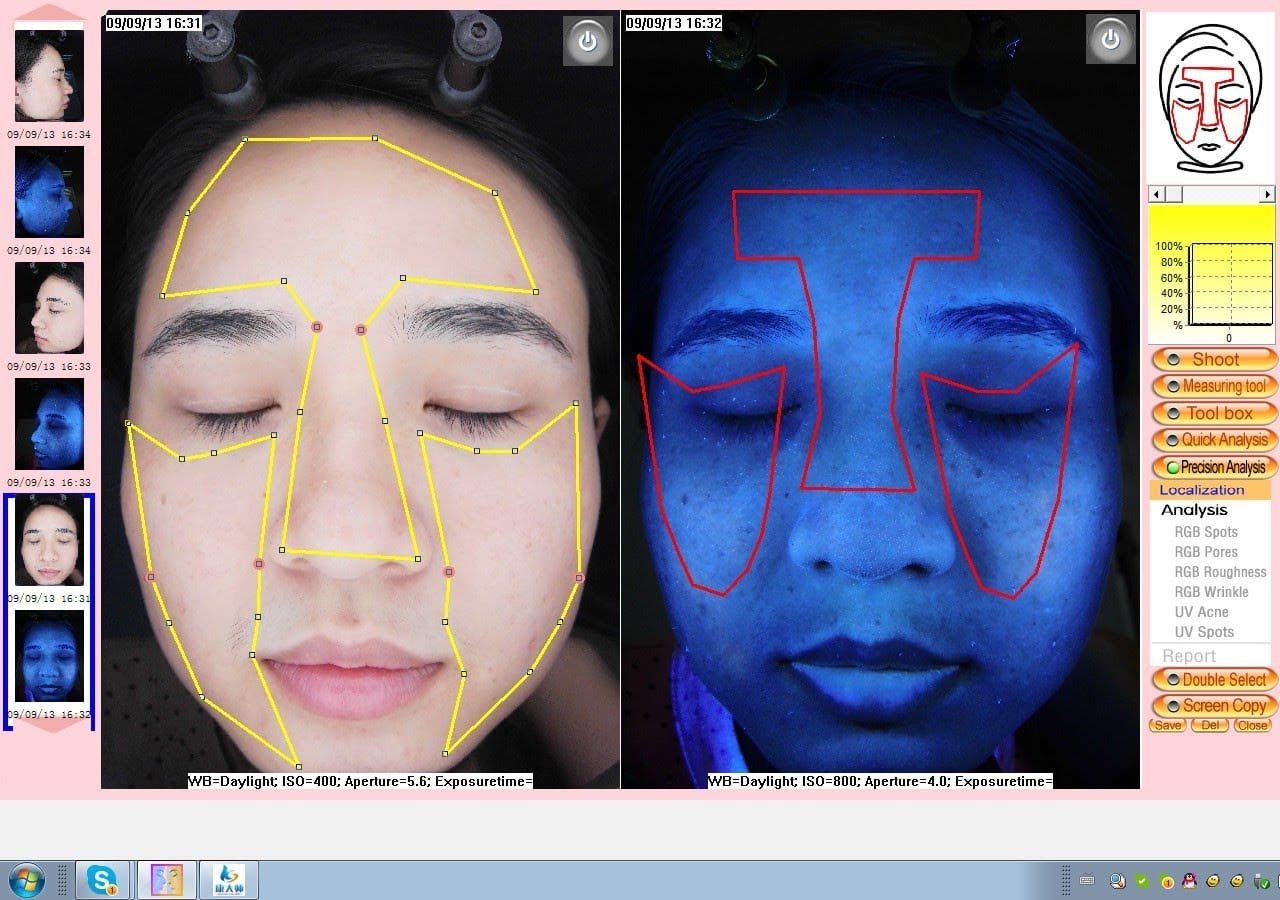The width and height of the screenshot is (1280, 900).
Task: Open Skype from the taskbar
Action: (x=105, y=881)
